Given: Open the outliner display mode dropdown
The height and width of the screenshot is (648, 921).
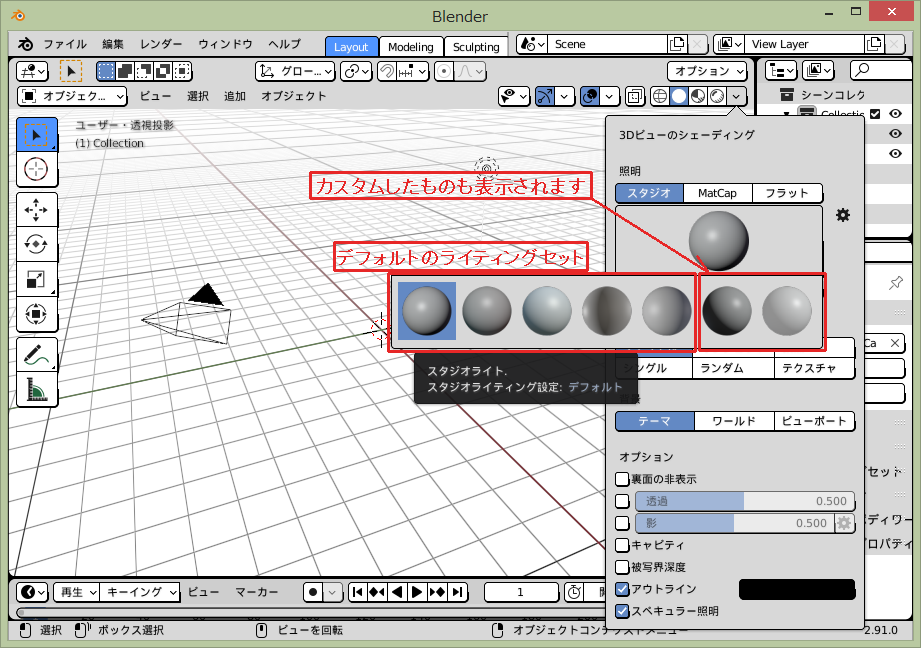Looking at the screenshot, I should (x=781, y=70).
